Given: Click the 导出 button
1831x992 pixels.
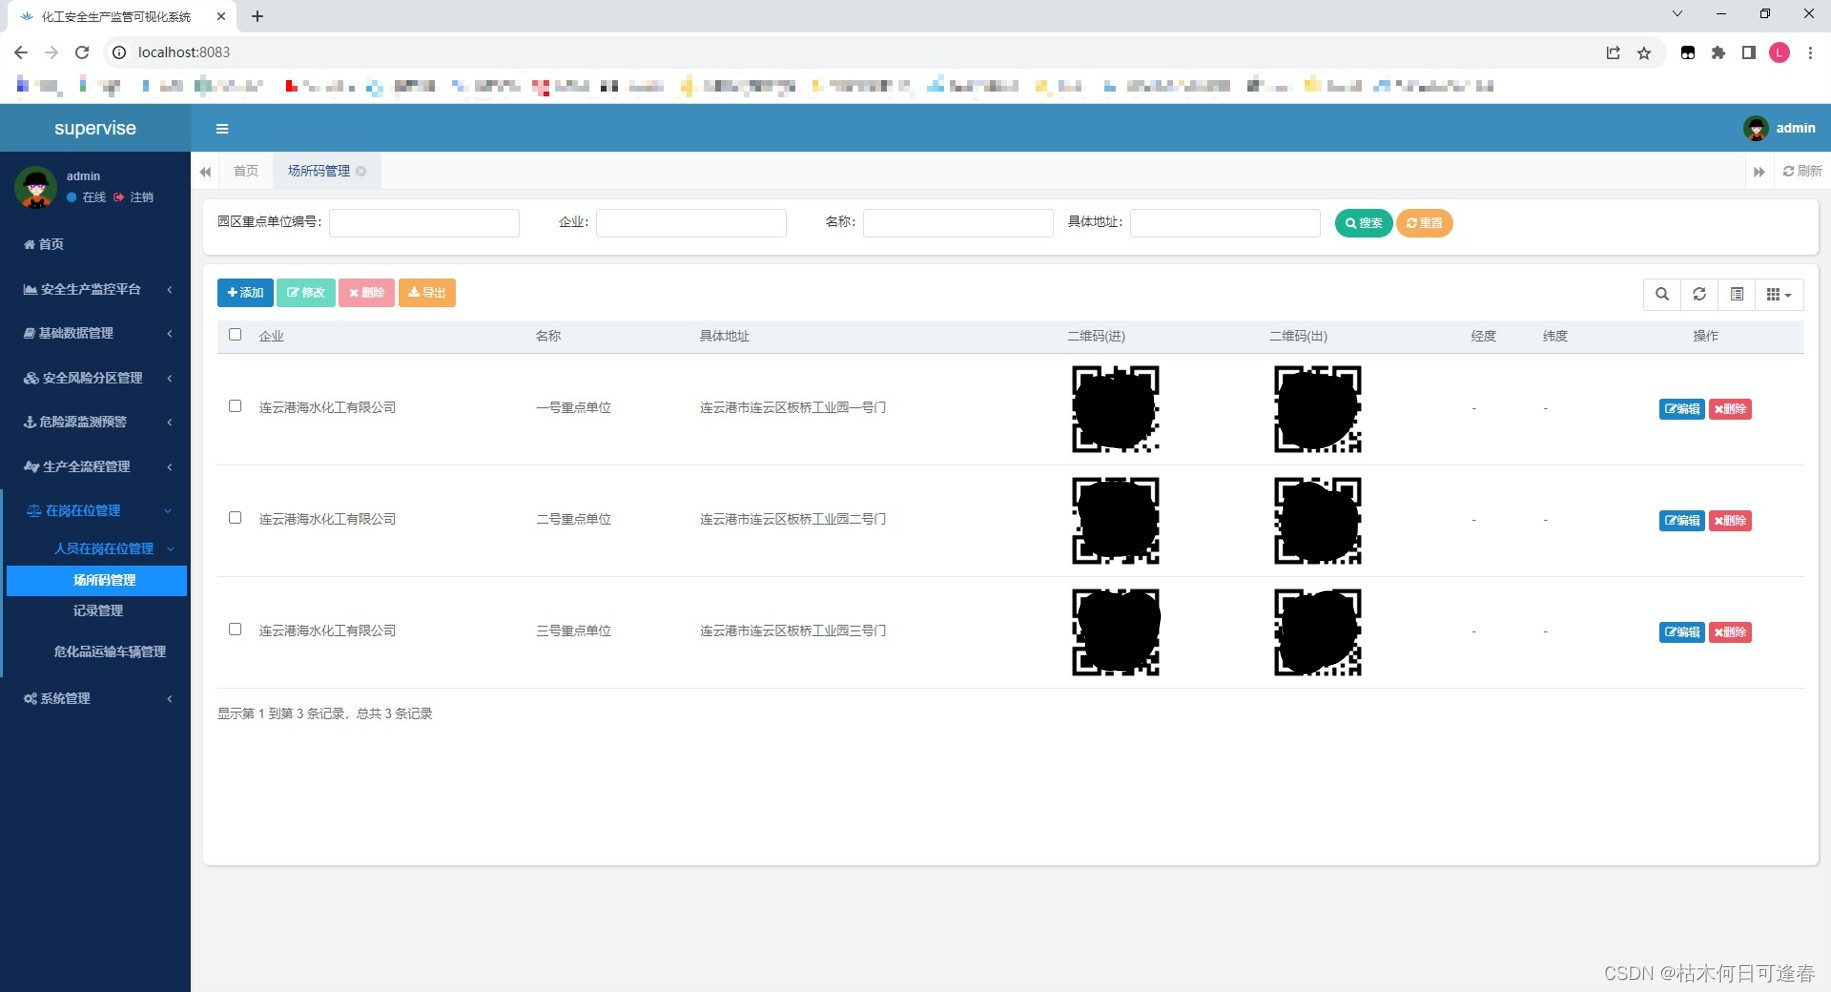Looking at the screenshot, I should tap(427, 293).
